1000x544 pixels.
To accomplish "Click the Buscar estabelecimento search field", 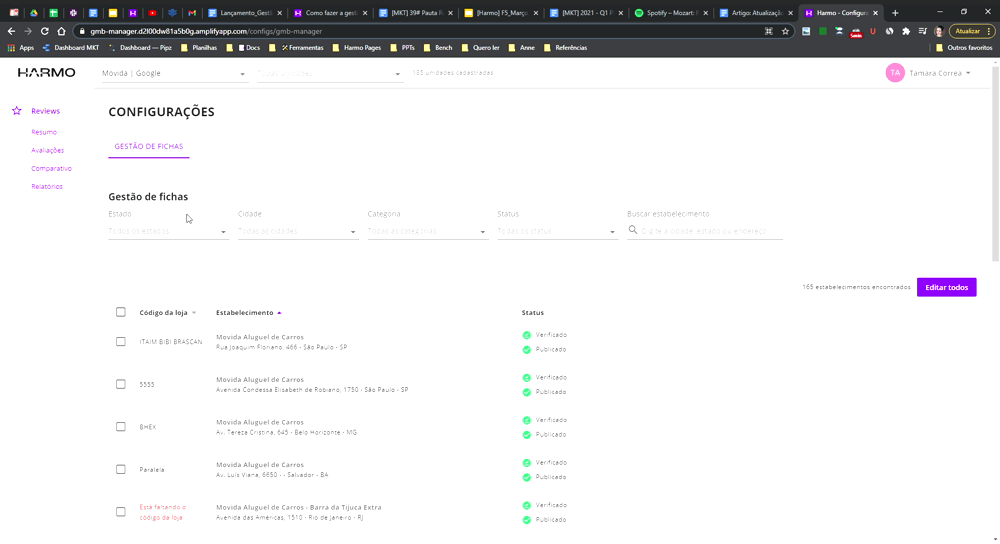I will point(705,231).
